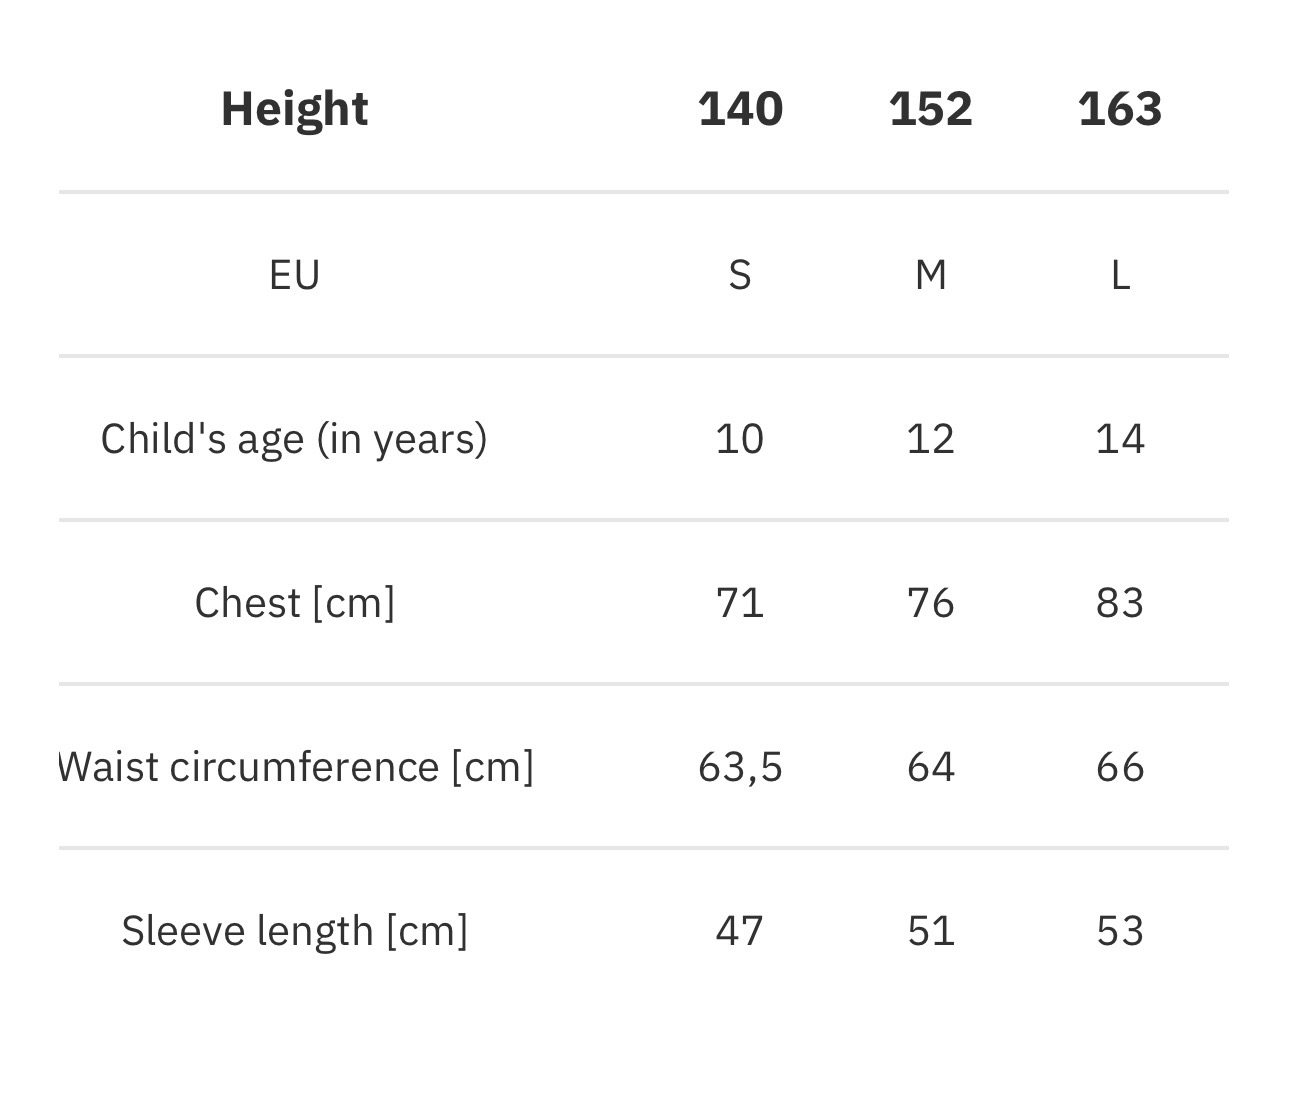Viewport: 1289px width, 1098px height.
Task: Click the Height header label
Action: pos(294,109)
